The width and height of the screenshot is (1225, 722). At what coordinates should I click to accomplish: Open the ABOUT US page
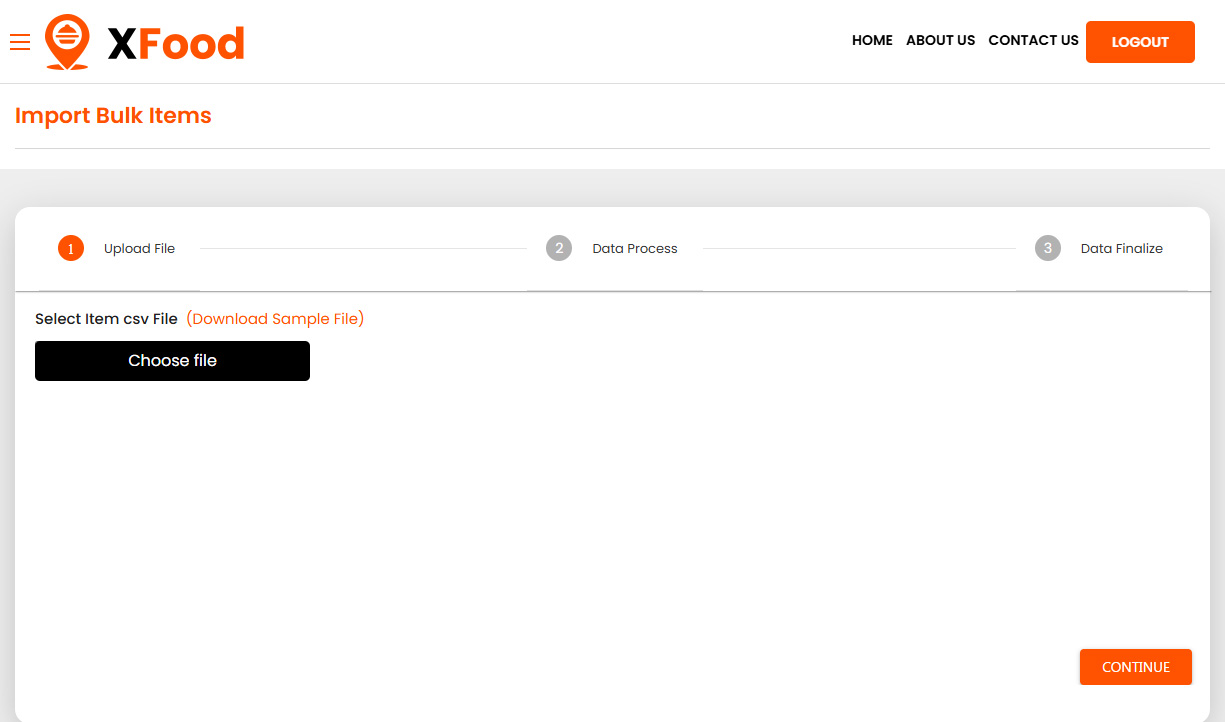pyautogui.click(x=940, y=41)
